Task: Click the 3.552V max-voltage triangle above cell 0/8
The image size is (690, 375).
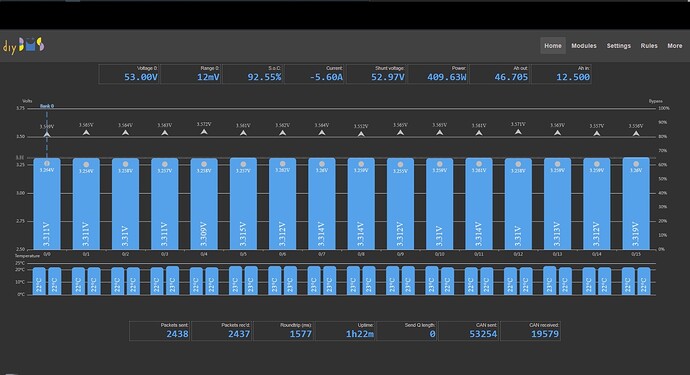Action: (x=361, y=134)
